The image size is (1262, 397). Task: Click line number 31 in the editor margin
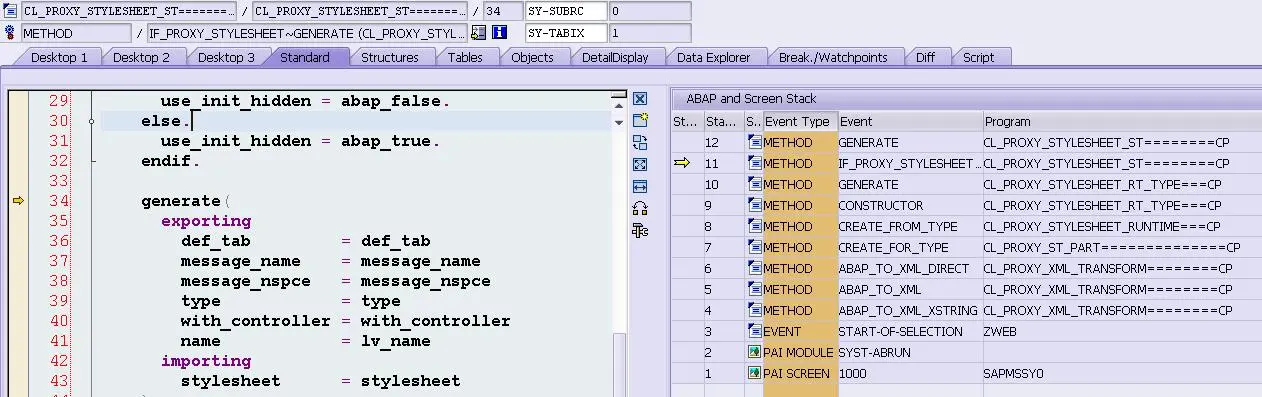coord(58,141)
